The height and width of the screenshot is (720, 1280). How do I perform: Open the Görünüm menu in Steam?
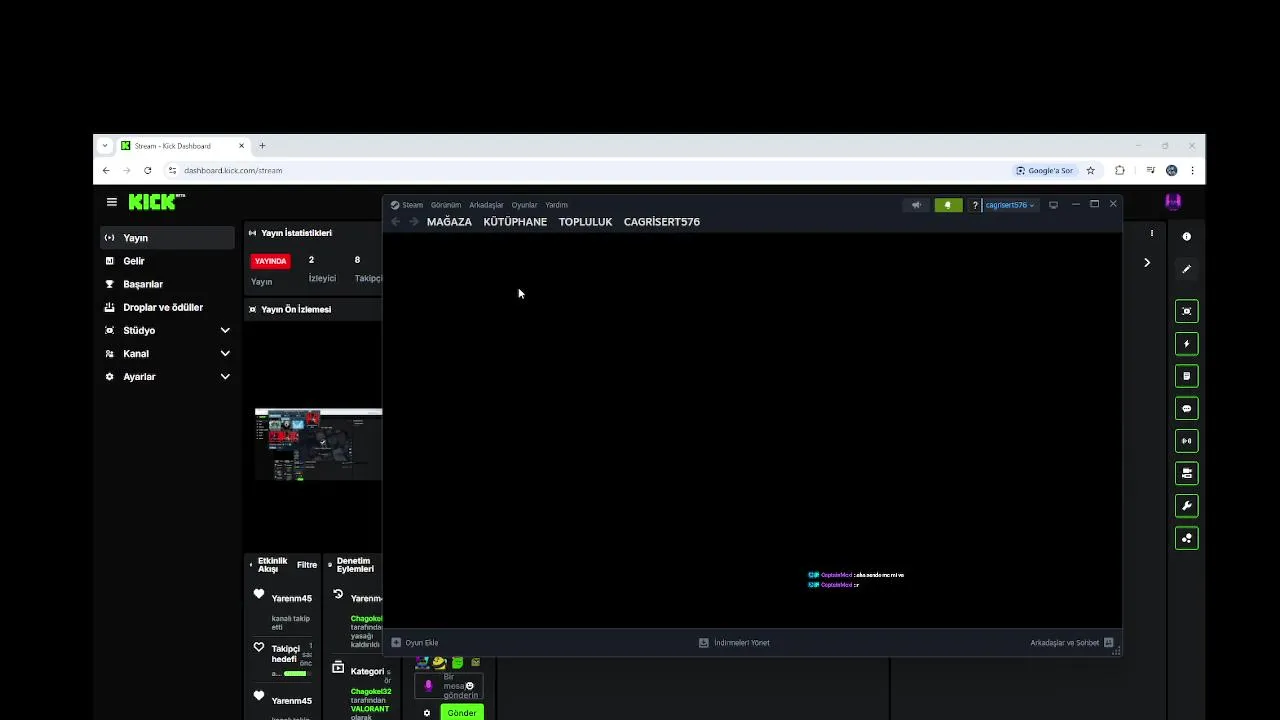tap(446, 205)
